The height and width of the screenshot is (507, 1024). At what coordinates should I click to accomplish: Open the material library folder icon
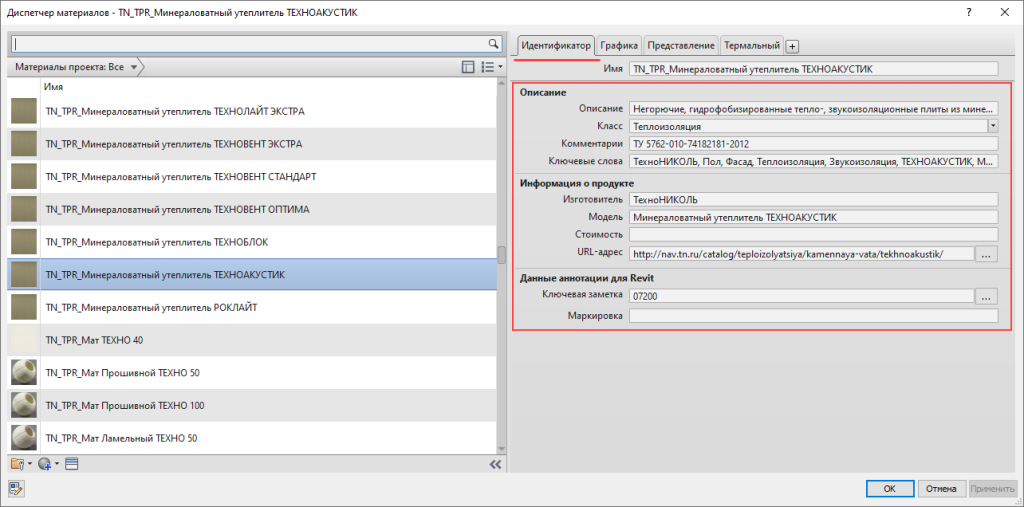[x=17, y=464]
